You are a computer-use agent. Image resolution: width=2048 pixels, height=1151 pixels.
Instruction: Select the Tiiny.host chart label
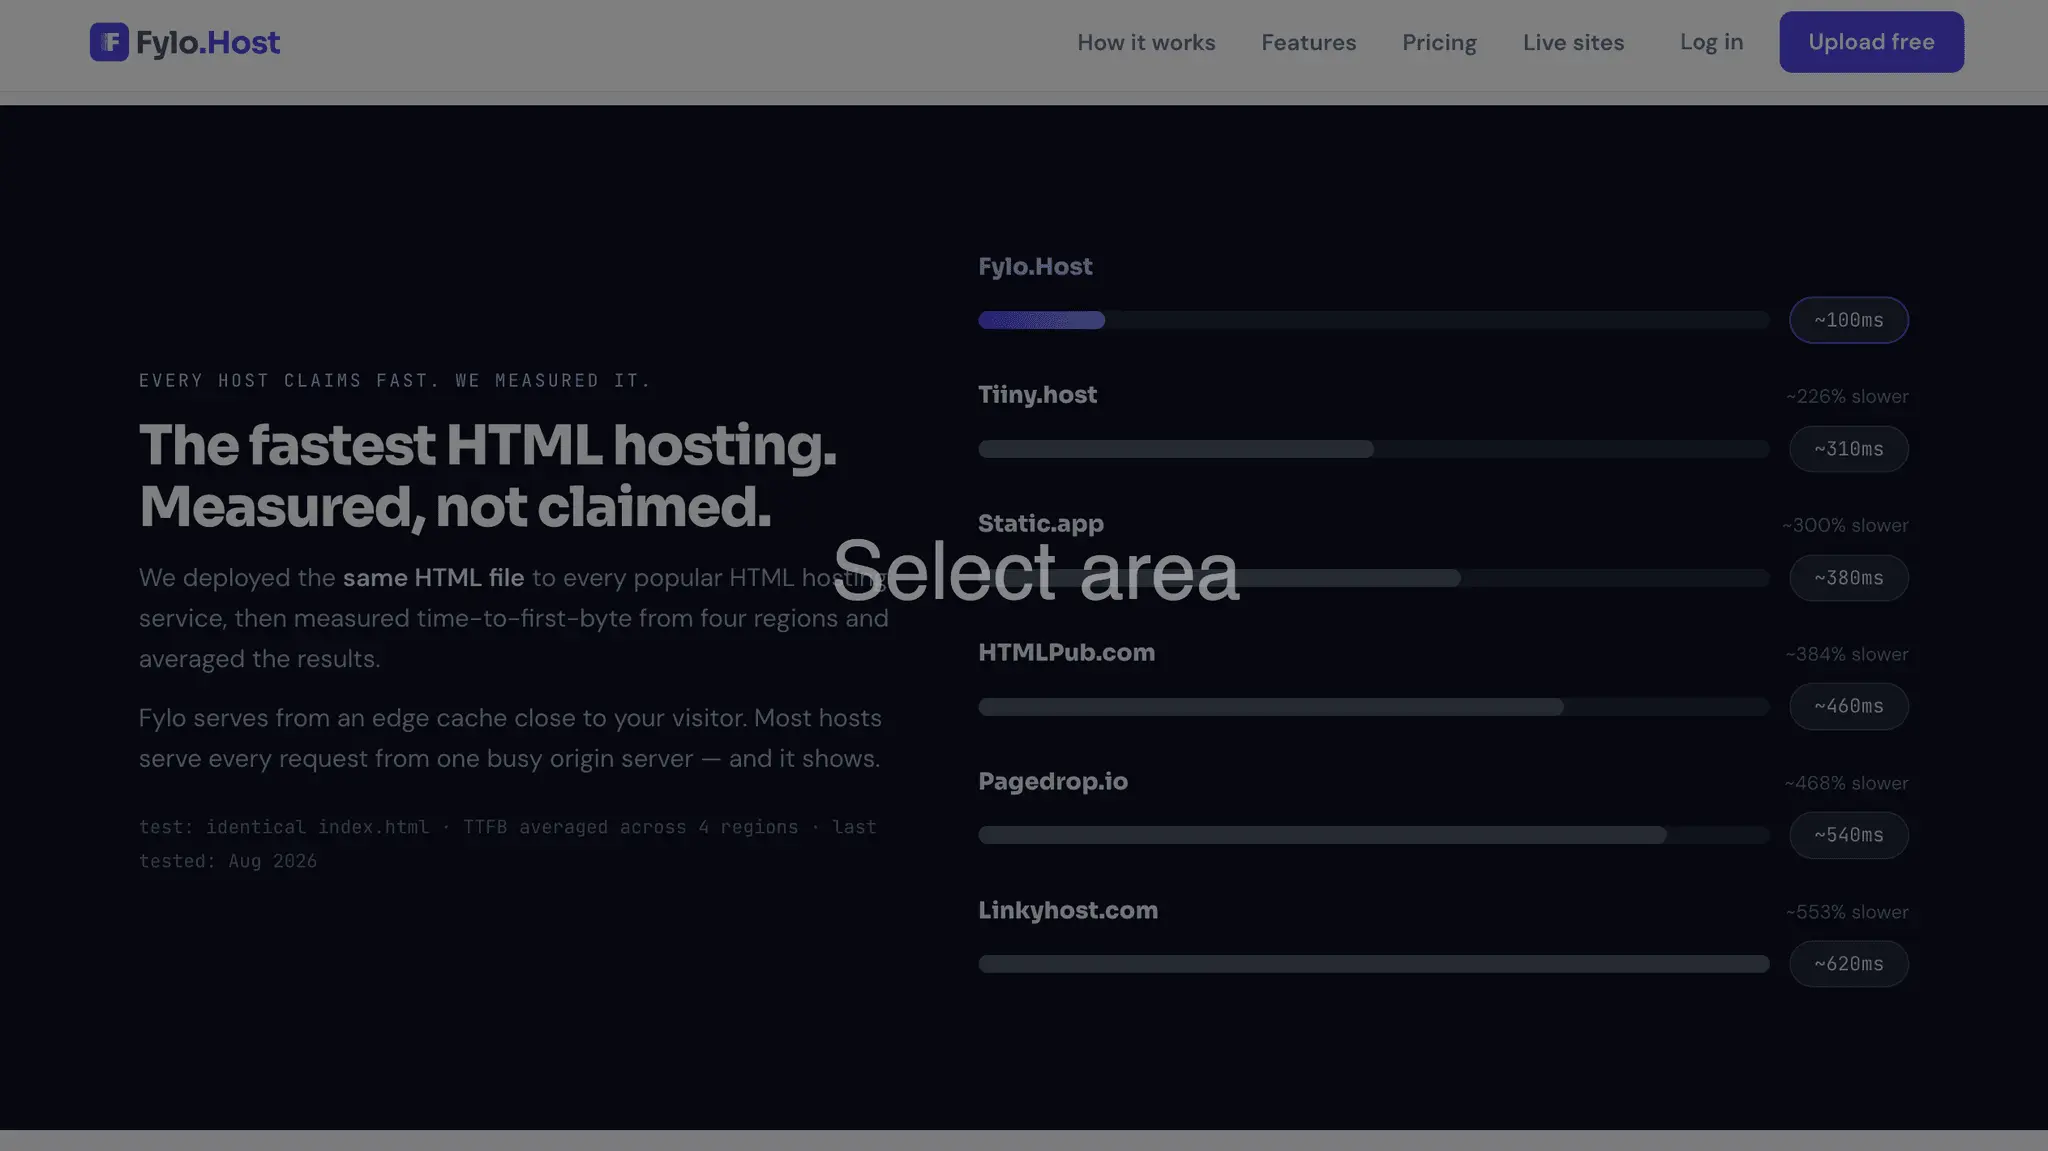pyautogui.click(x=1037, y=395)
